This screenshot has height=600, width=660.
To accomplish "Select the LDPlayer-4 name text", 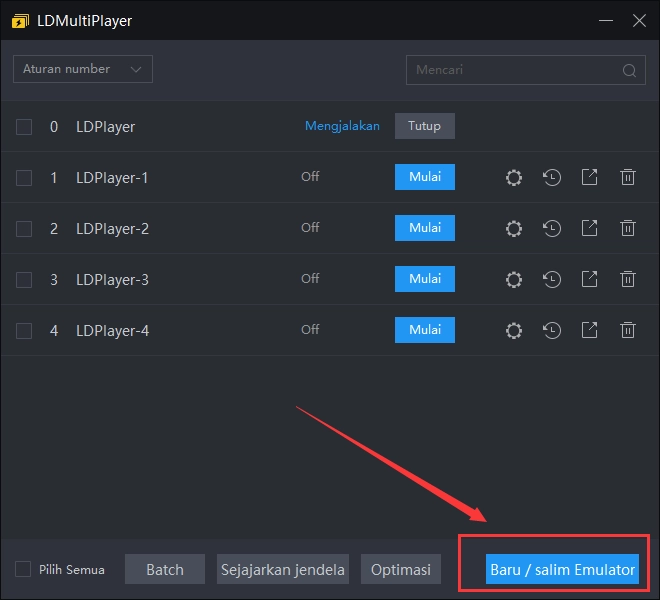I will (112, 331).
